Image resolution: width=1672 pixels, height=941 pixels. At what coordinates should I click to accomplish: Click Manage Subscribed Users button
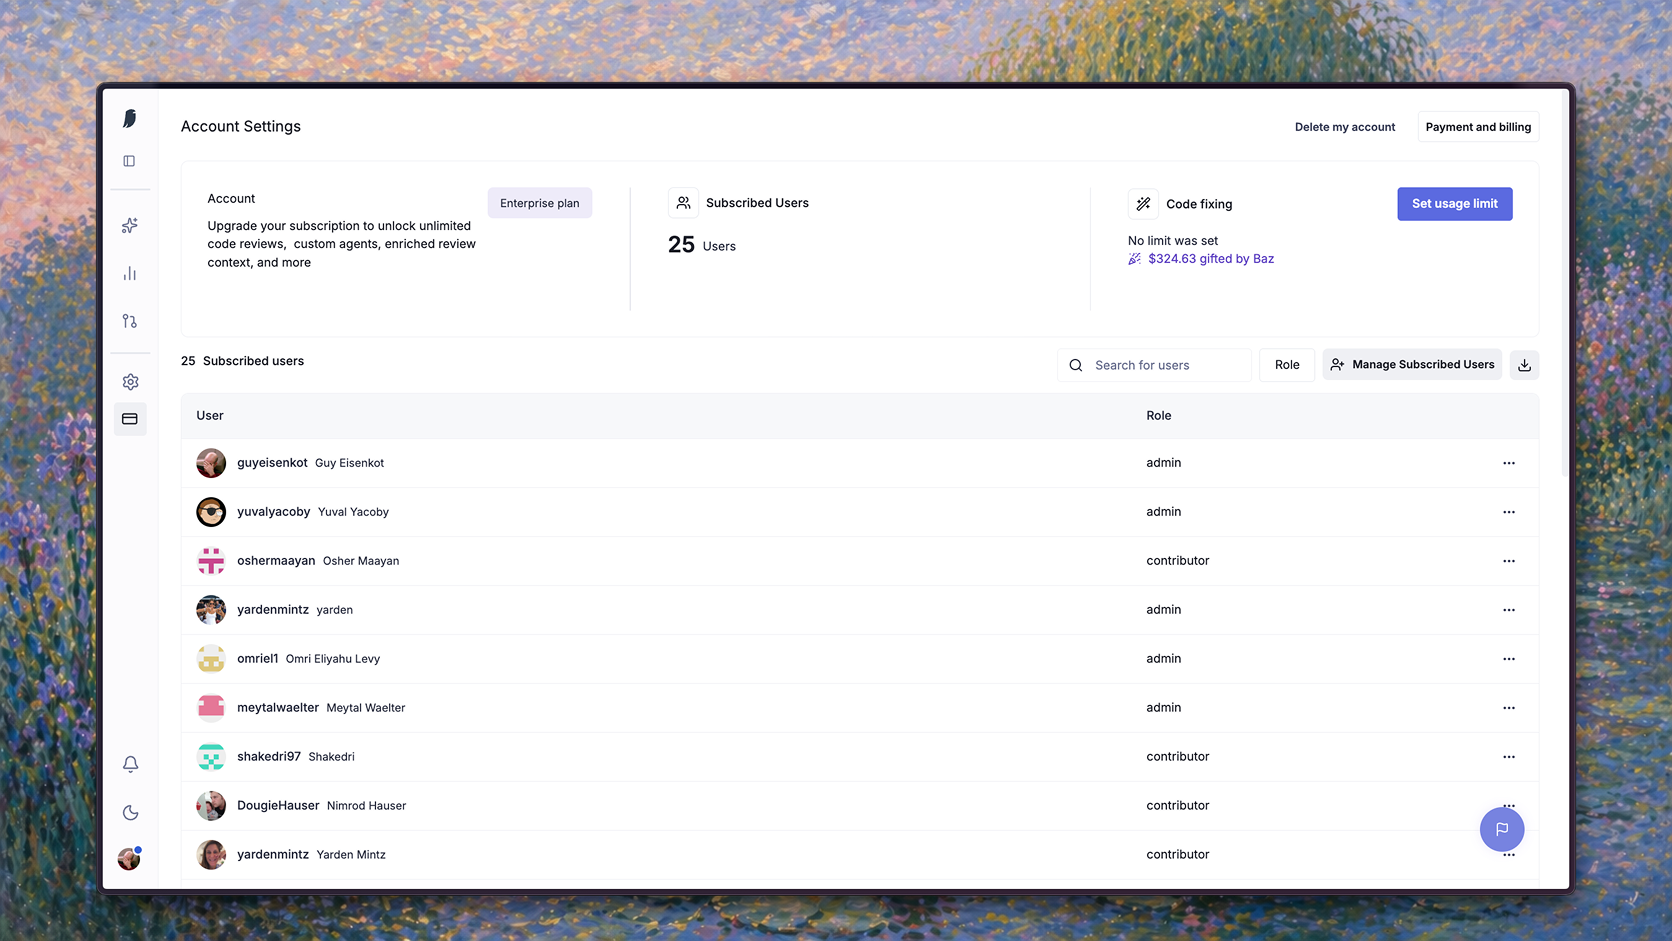[x=1413, y=365]
